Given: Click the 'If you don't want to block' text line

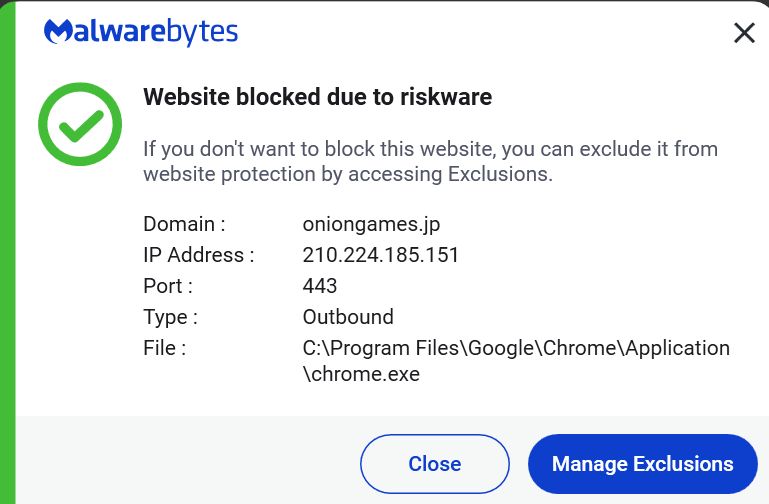Looking at the screenshot, I should click(430, 149).
